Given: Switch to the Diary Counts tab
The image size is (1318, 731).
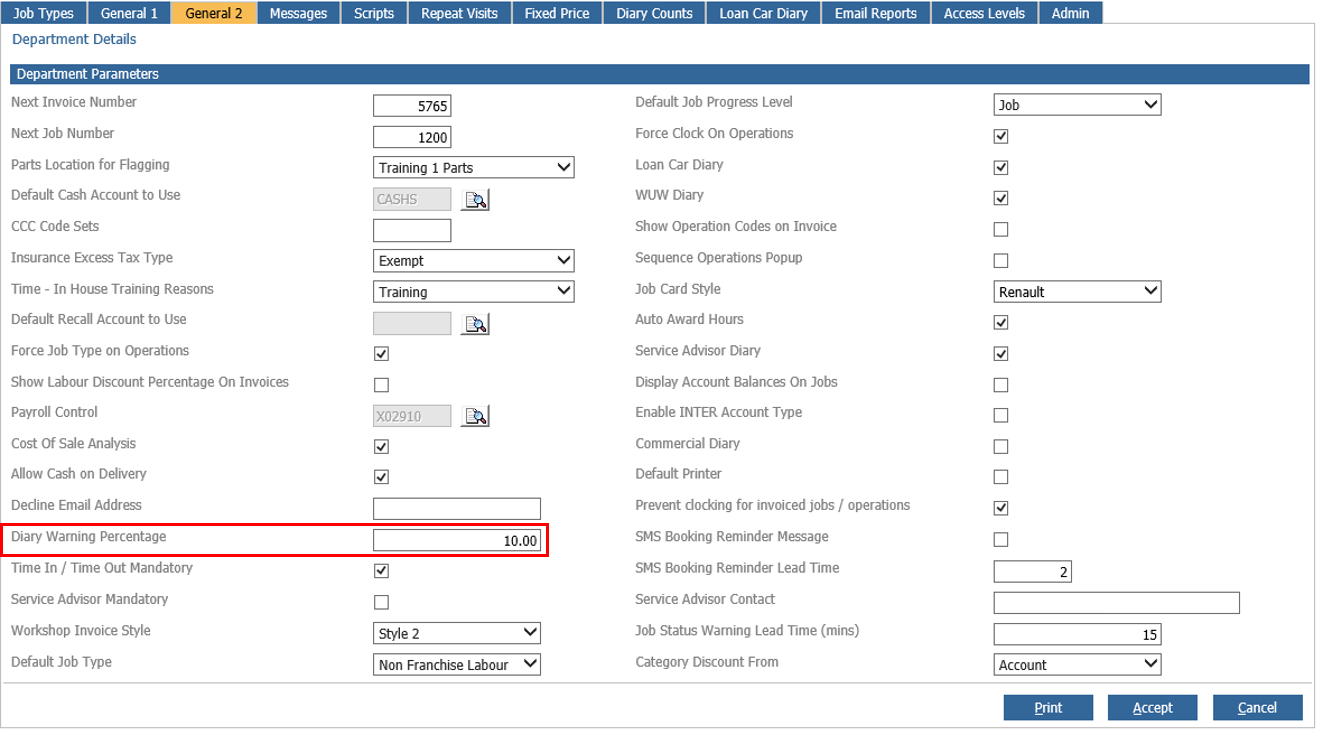Looking at the screenshot, I should (654, 13).
